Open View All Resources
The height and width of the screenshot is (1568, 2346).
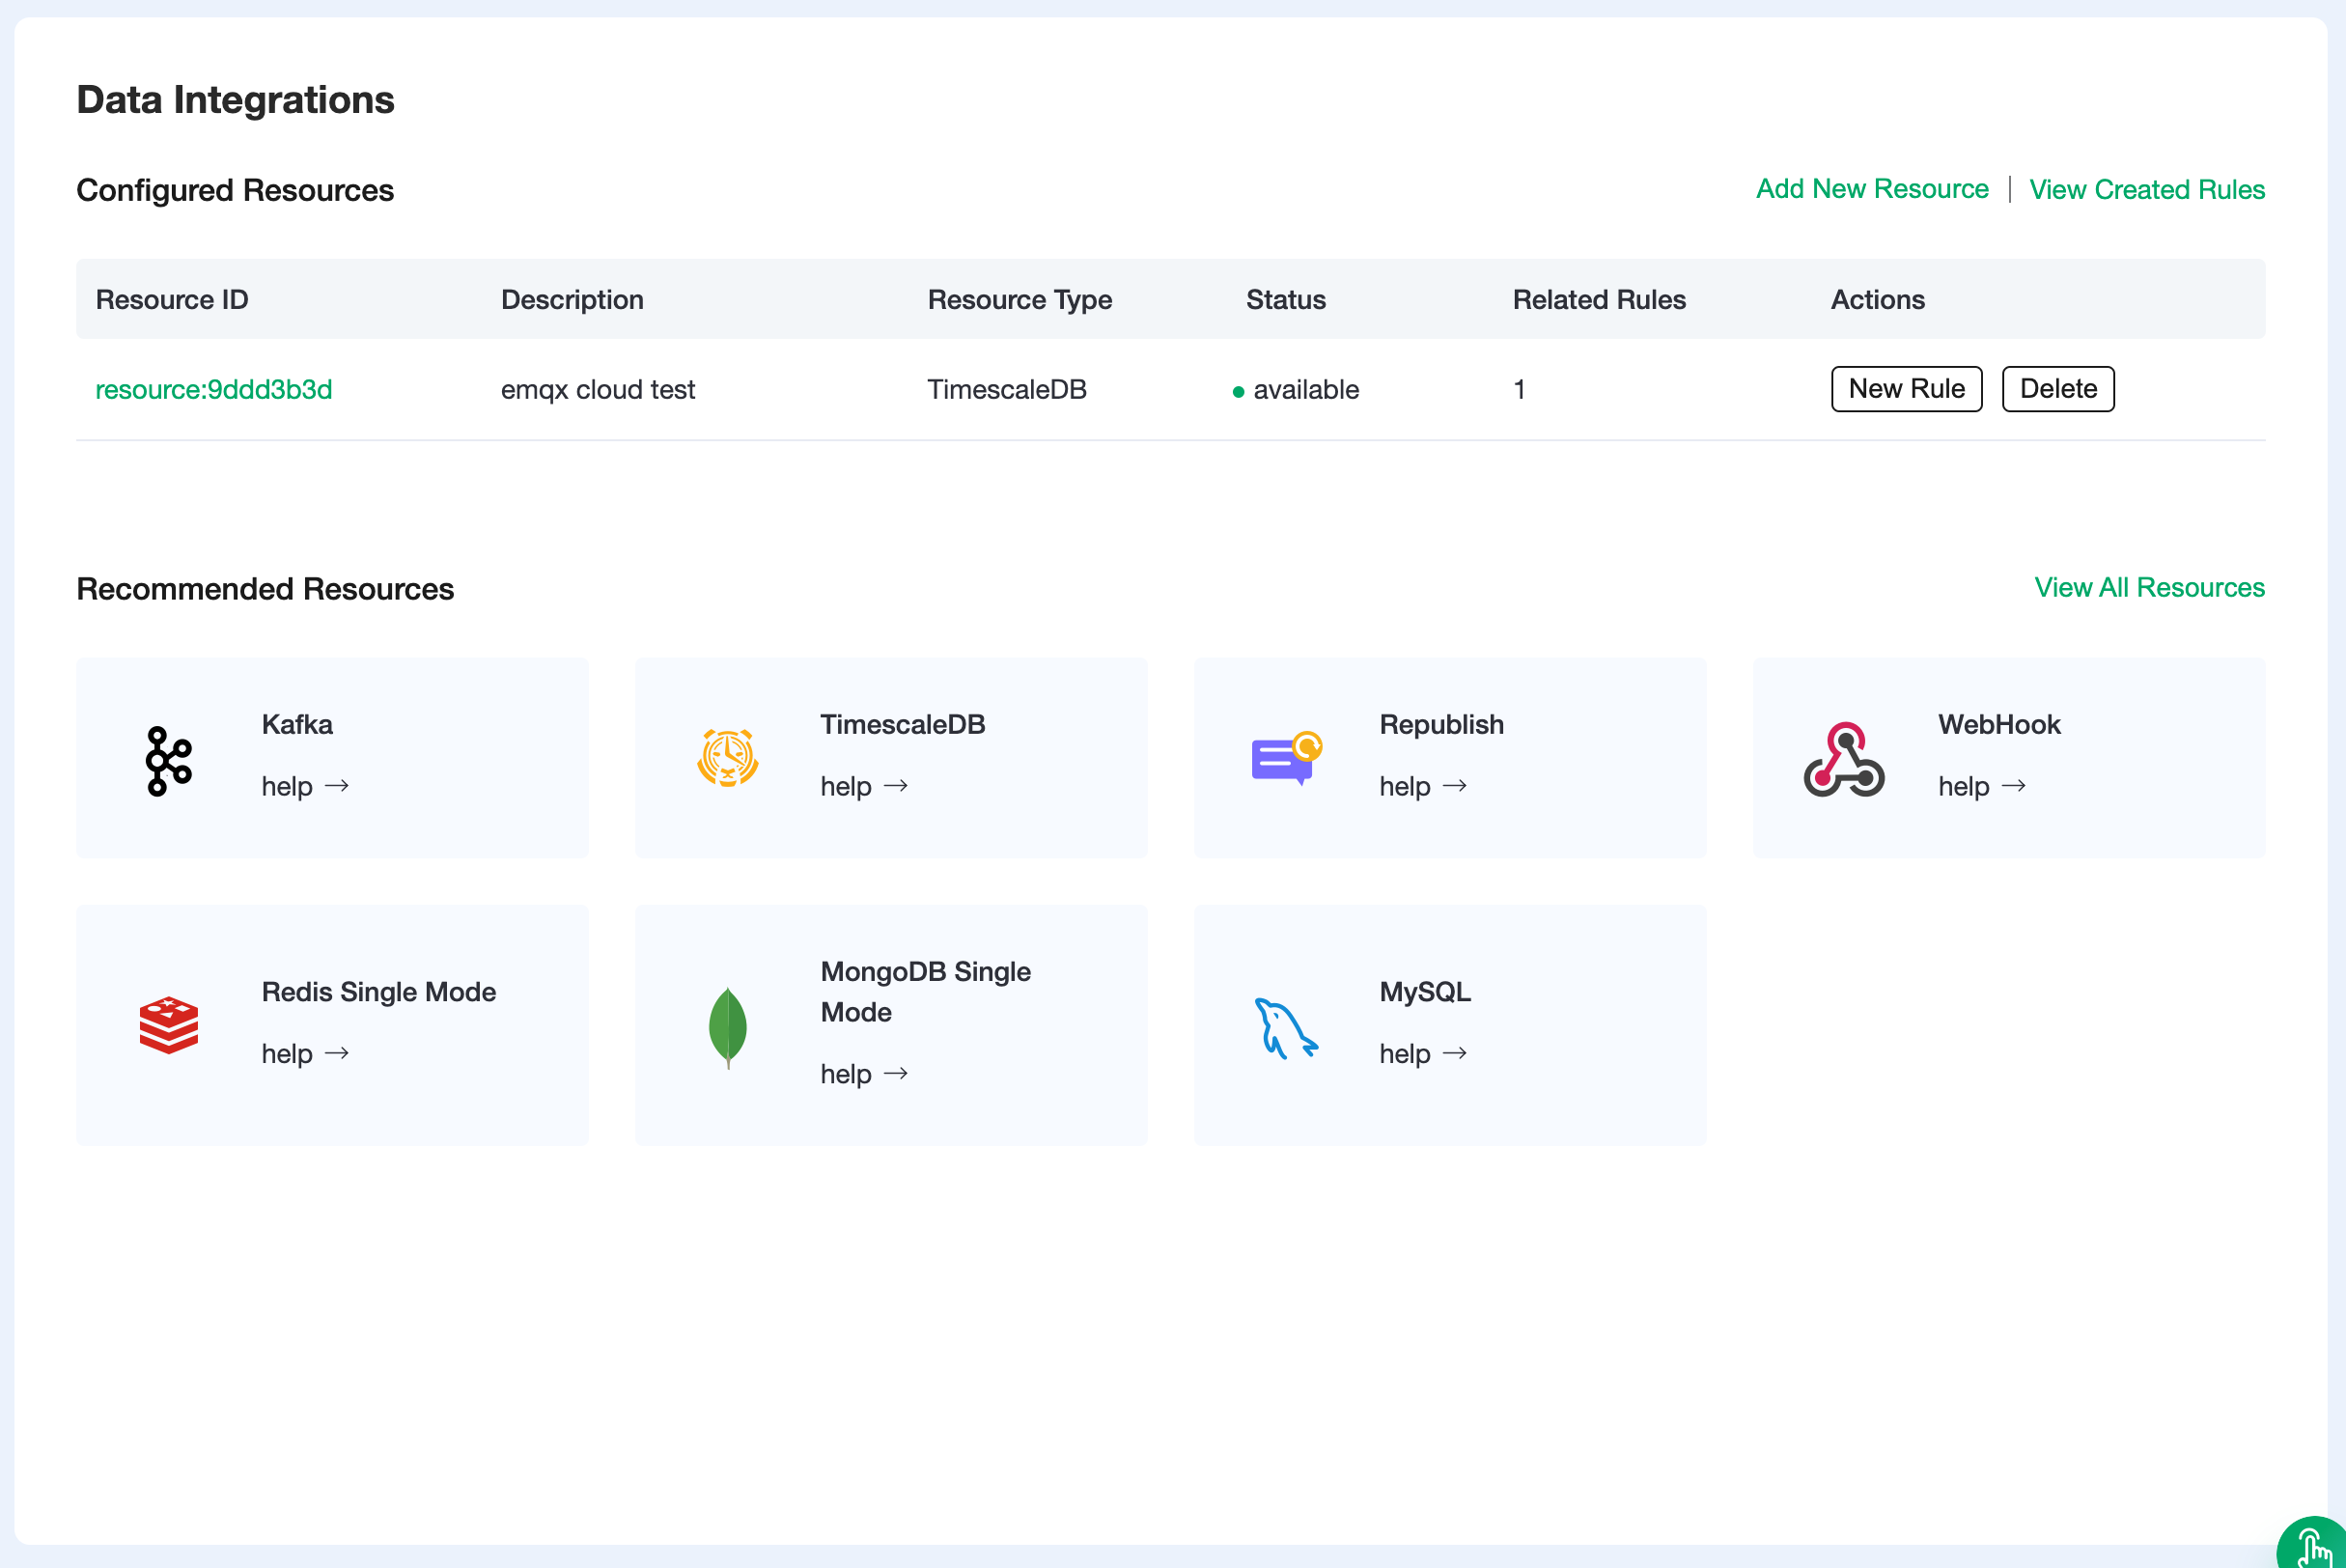[2150, 587]
